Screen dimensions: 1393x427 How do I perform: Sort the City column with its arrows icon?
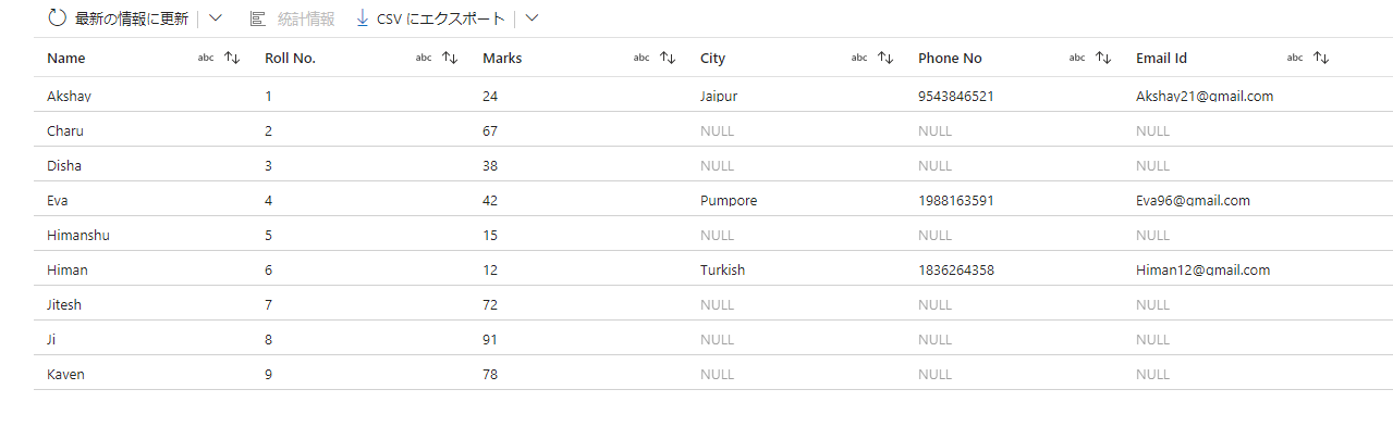click(885, 58)
